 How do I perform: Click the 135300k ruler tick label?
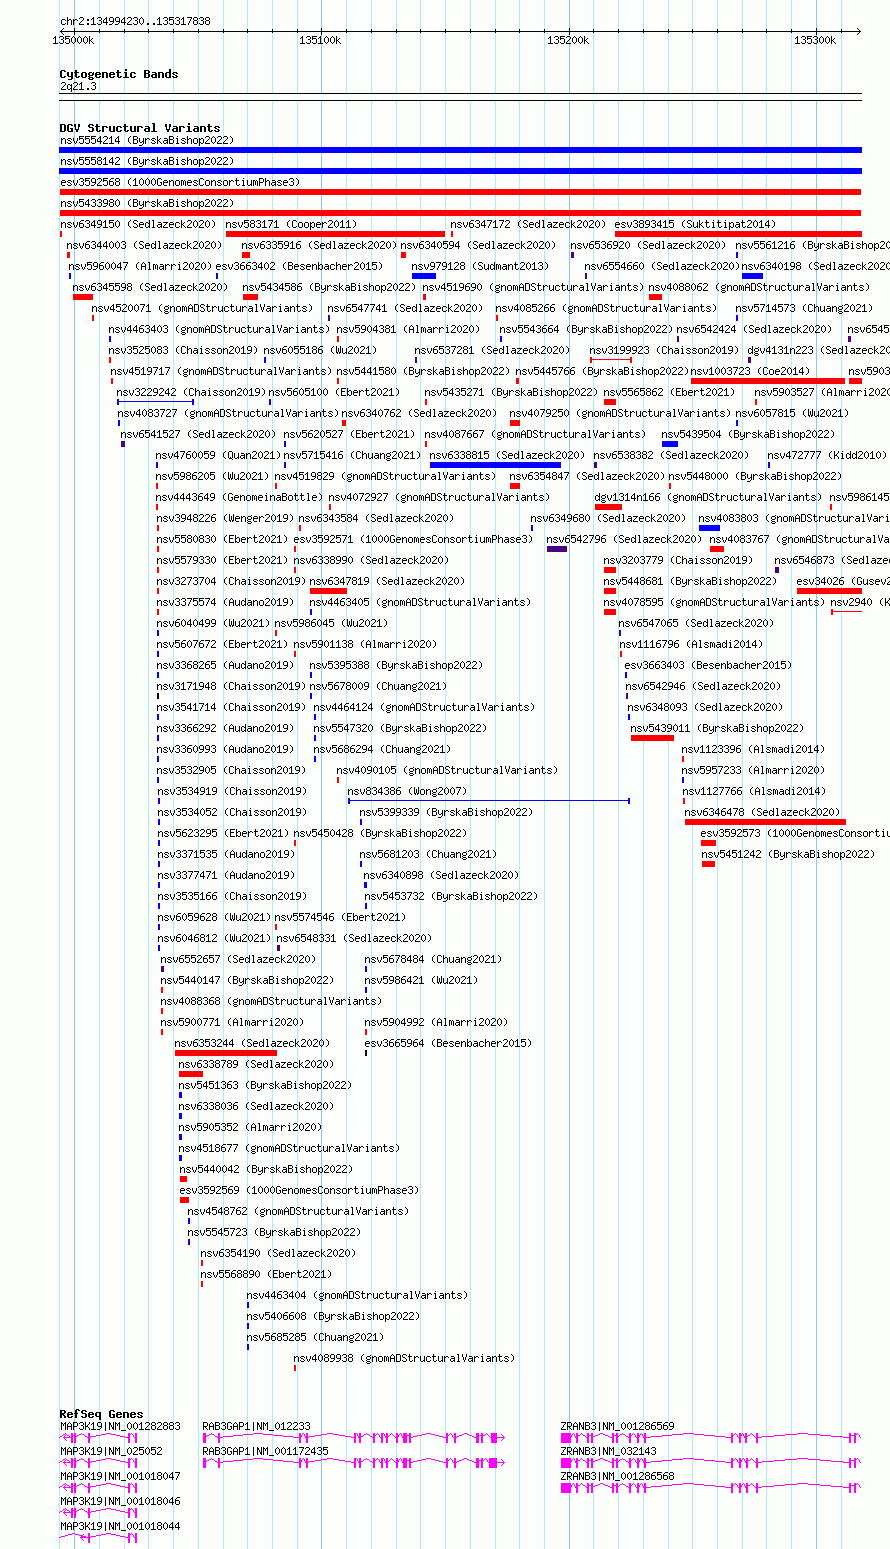point(815,40)
